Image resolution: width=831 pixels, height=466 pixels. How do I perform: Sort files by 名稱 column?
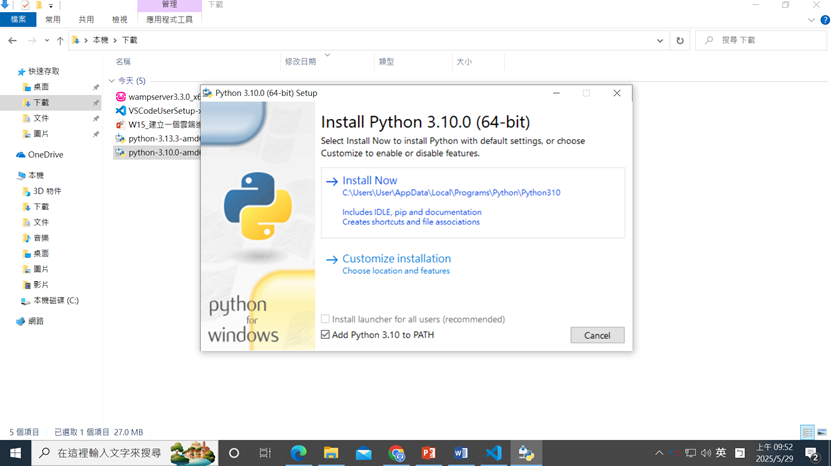click(123, 61)
